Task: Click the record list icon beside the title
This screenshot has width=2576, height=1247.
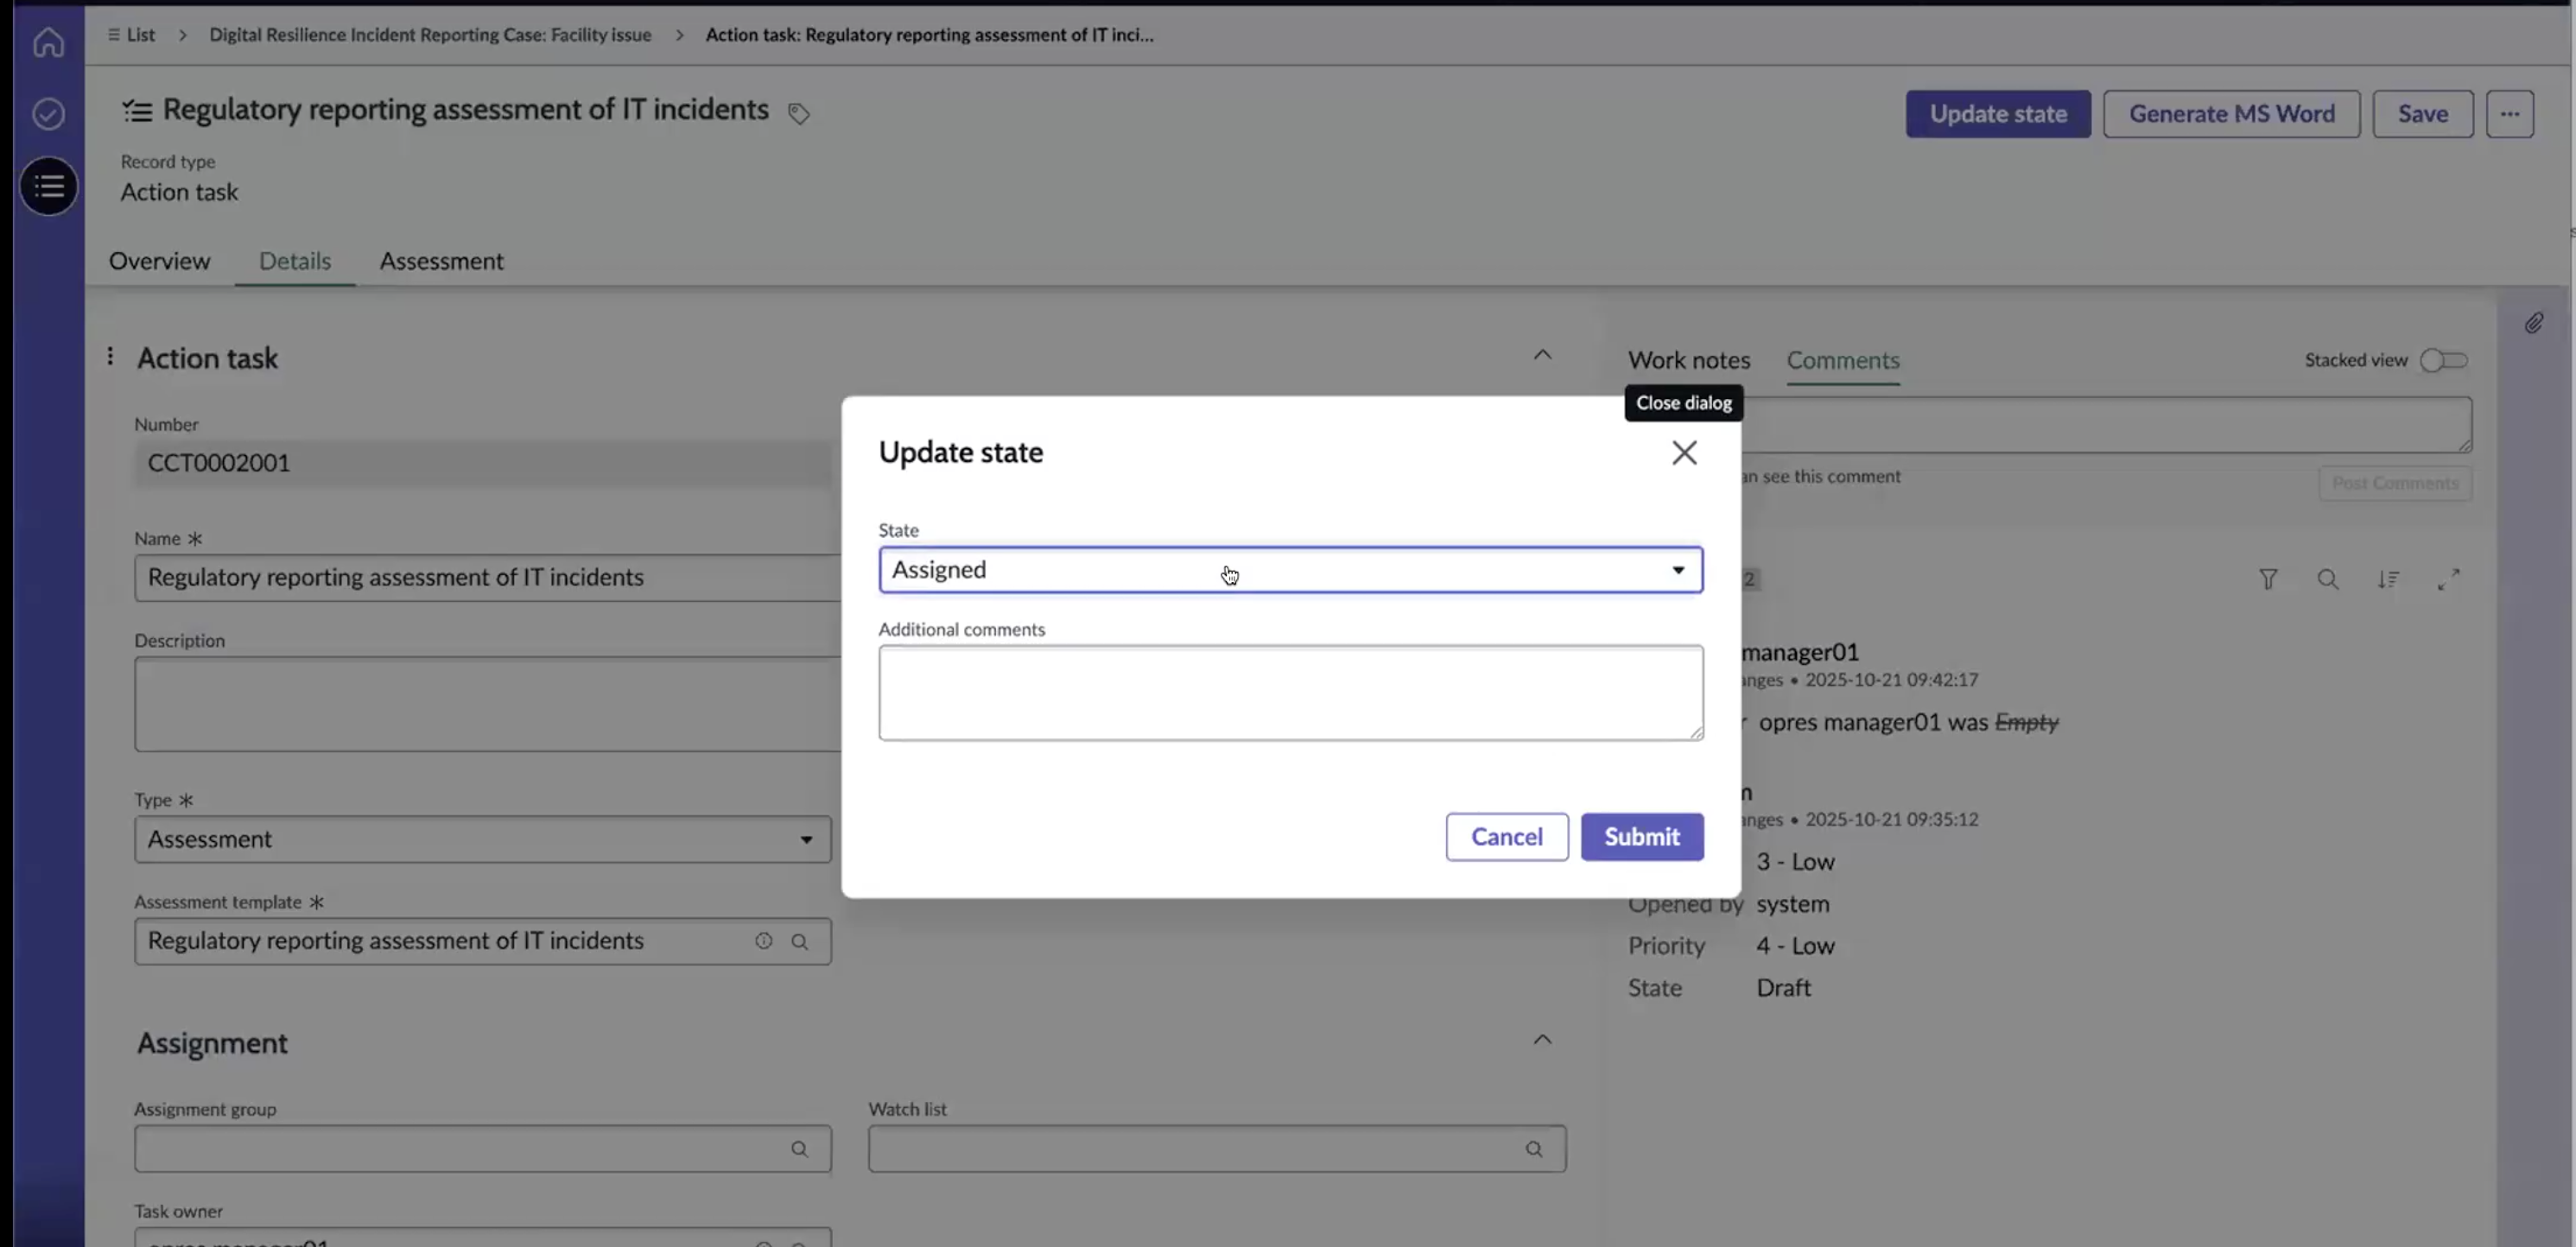Action: coord(137,110)
